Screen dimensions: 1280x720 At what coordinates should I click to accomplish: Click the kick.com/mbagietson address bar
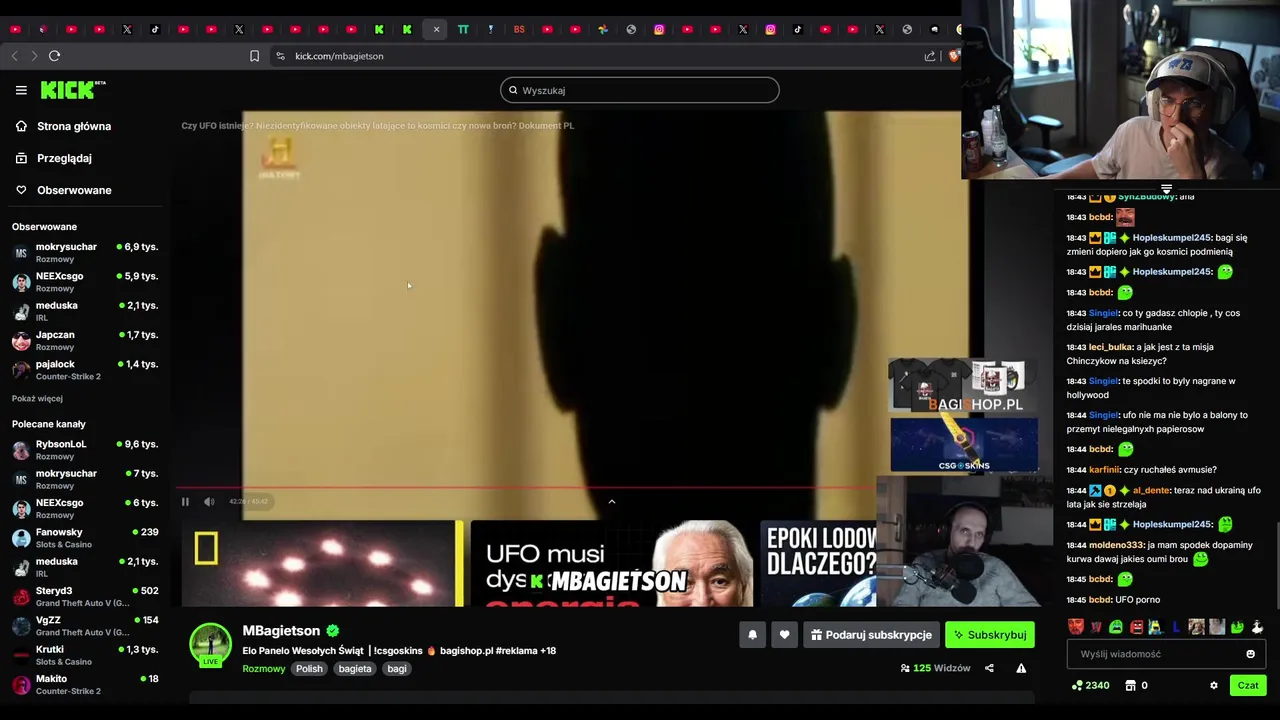(339, 56)
